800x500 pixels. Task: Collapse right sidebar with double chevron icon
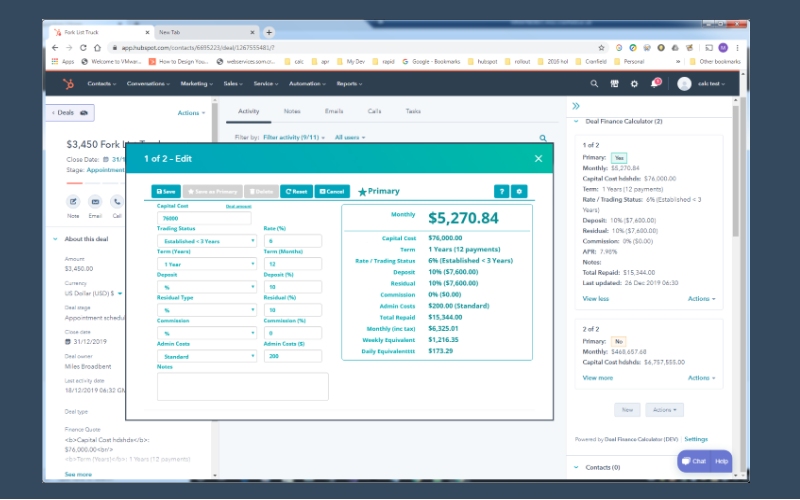point(576,105)
